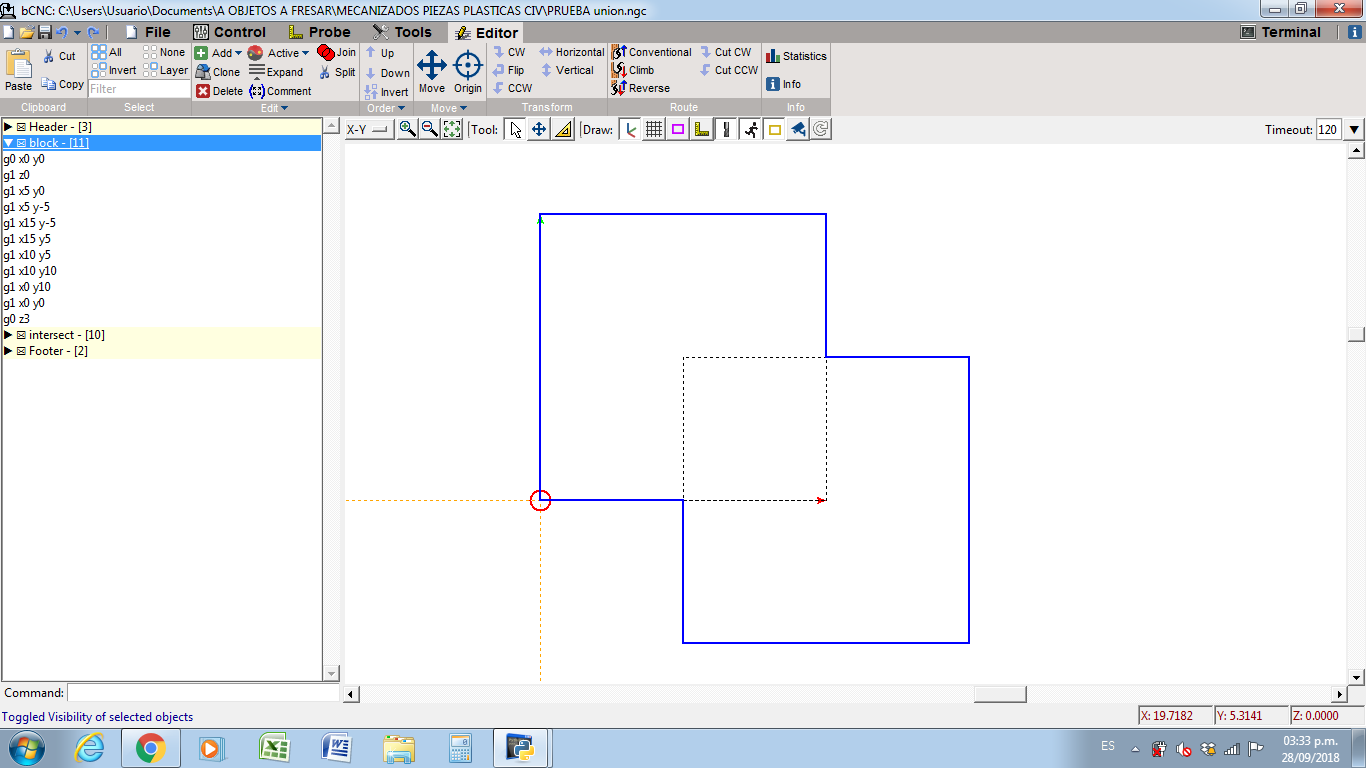1366x768 pixels.
Task: Expand the Footer - [2] block
Action: point(8,351)
